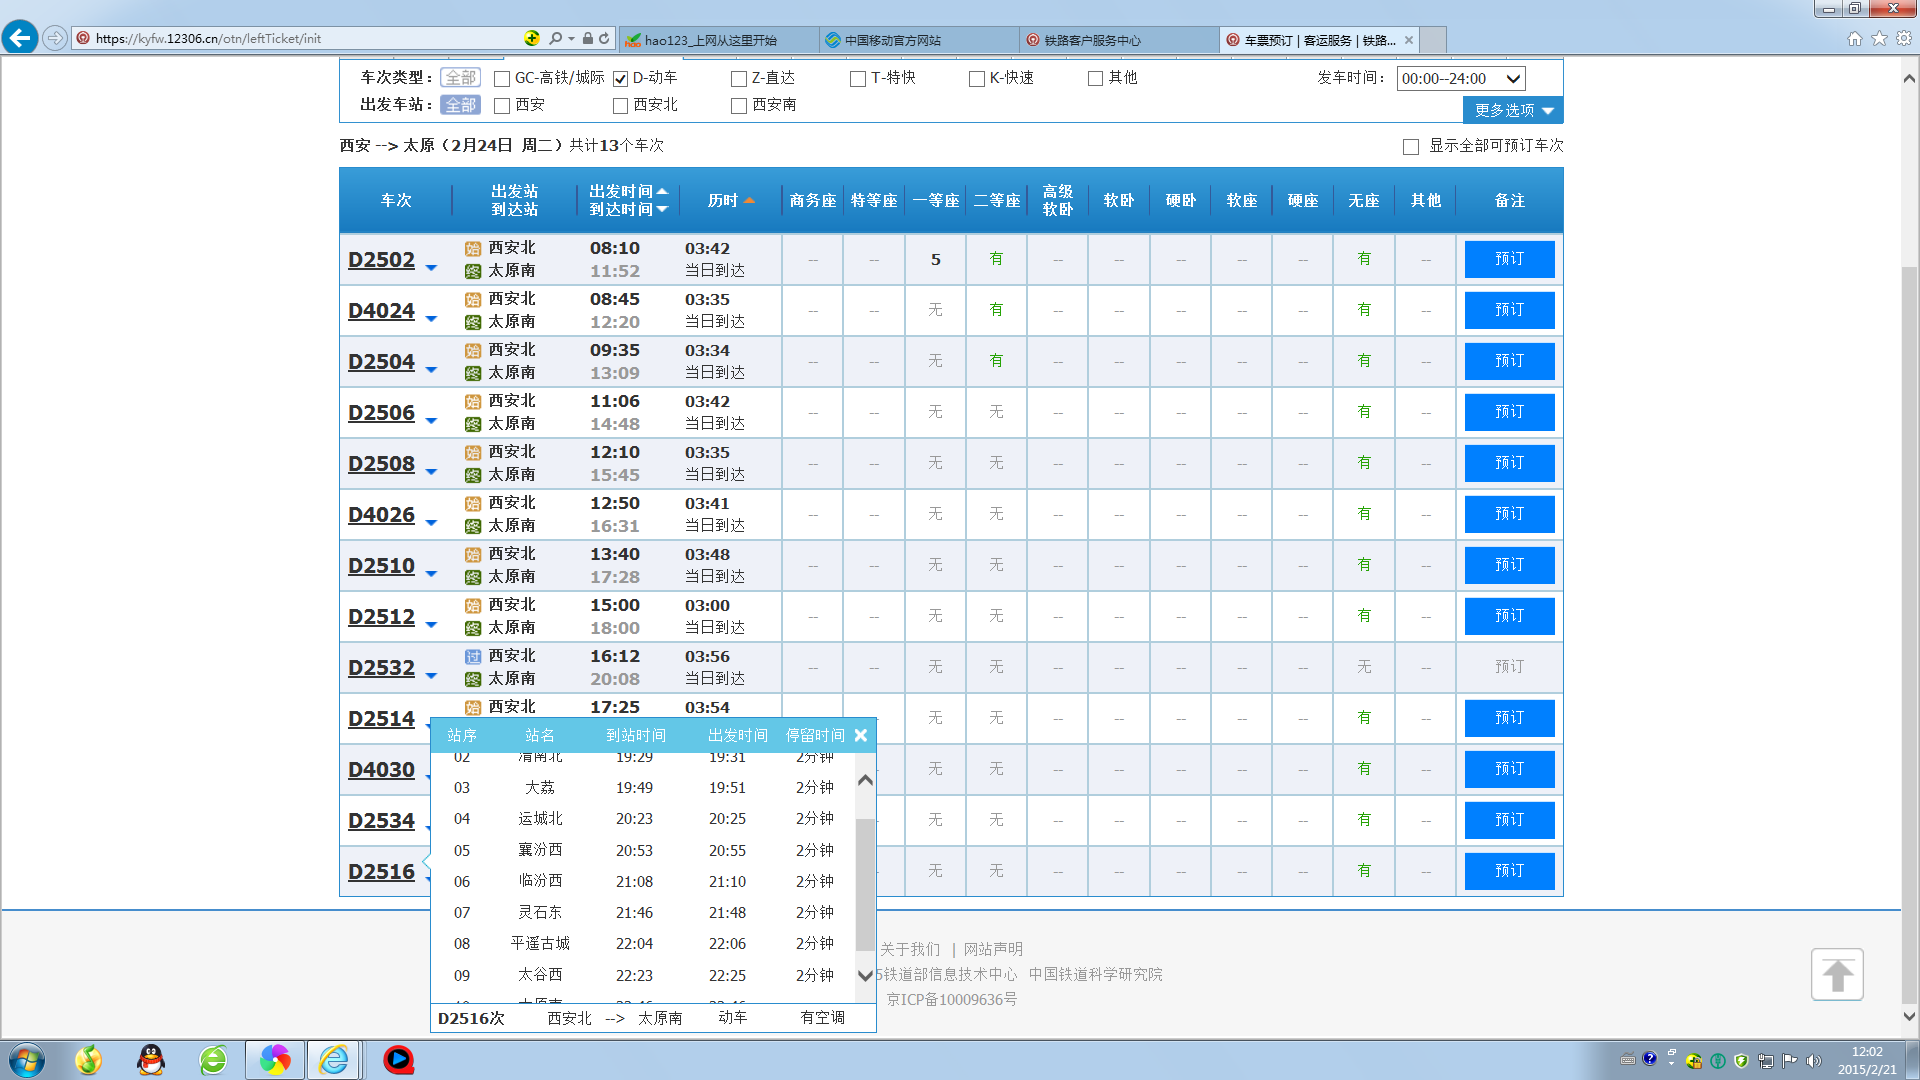1920x1080 pixels.
Task: Expand stops arrow for train D2506
Action: (x=431, y=420)
